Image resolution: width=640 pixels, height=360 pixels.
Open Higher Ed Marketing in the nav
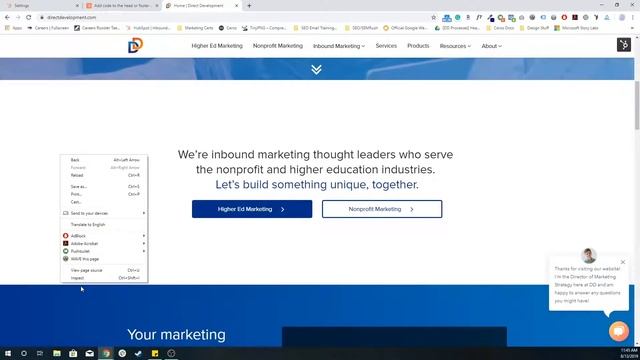(217, 46)
